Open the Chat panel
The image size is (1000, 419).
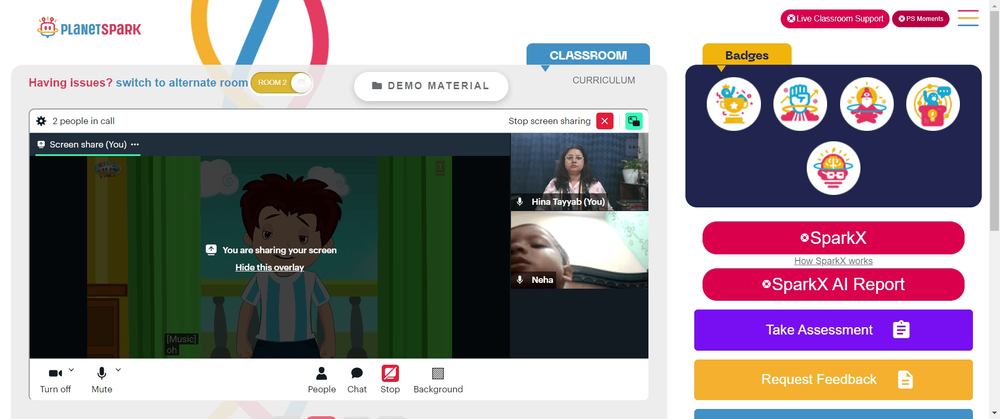357,380
